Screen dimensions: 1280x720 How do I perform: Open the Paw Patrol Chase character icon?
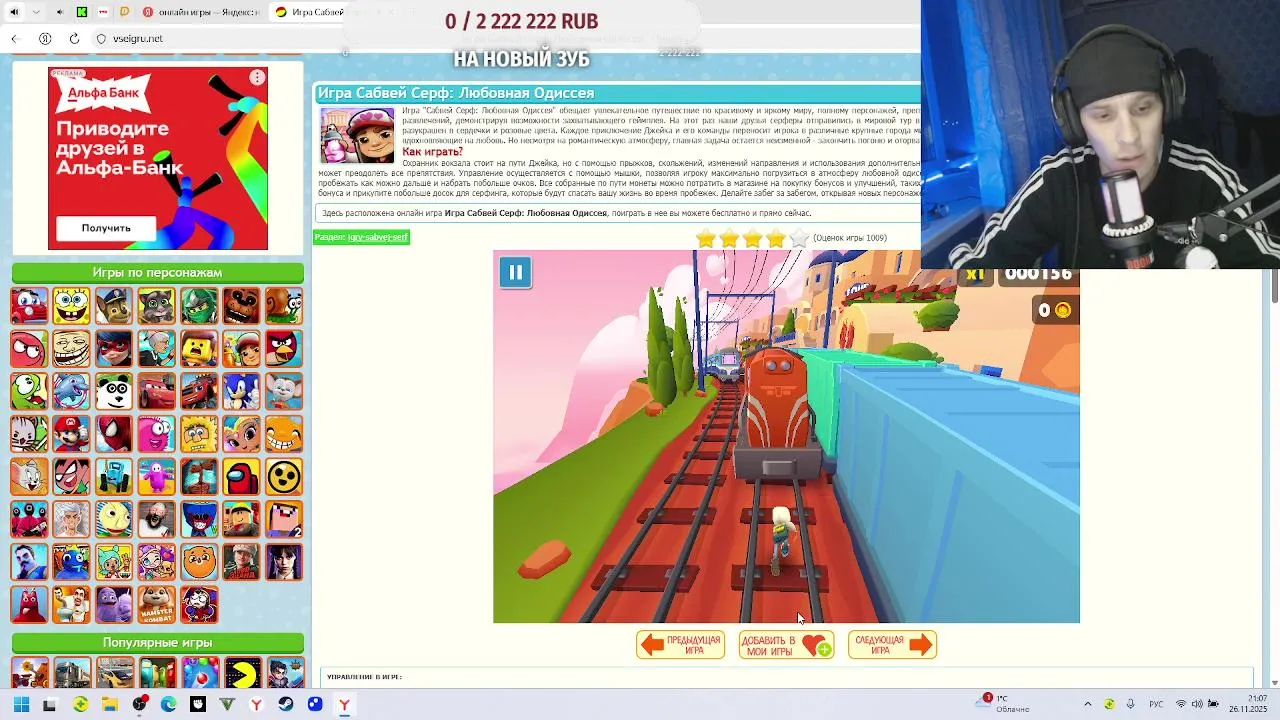pyautogui.click(x=114, y=306)
